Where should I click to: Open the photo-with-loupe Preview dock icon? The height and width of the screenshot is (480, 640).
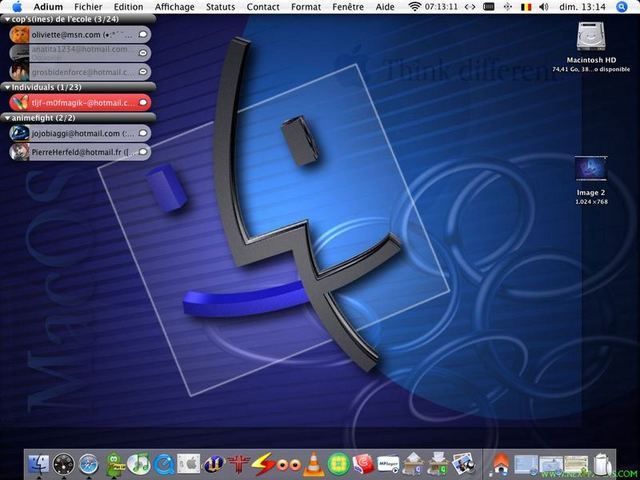pos(463,464)
